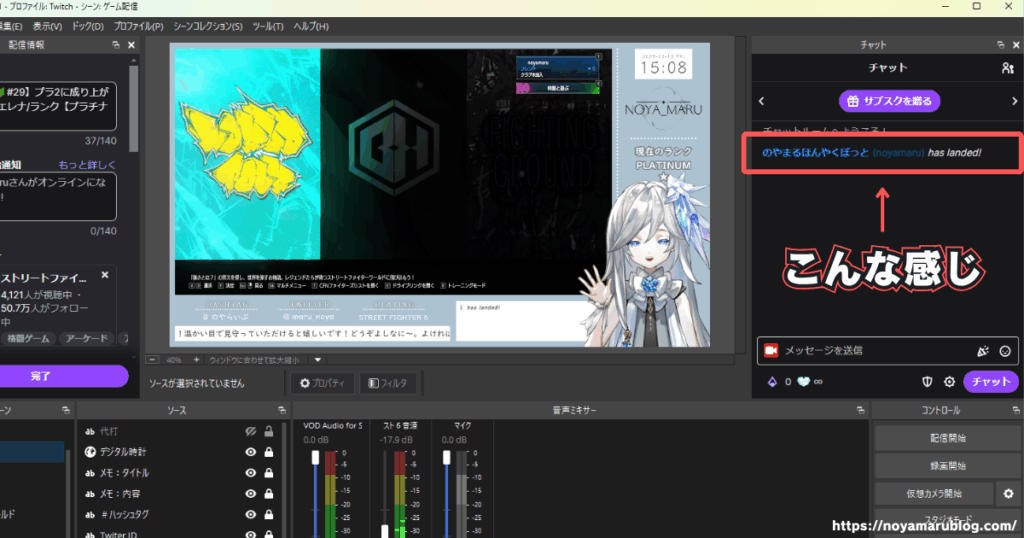This screenshot has width=1024, height=538.
Task: Open the preview scaling dropdown arrow
Action: pos(318,359)
